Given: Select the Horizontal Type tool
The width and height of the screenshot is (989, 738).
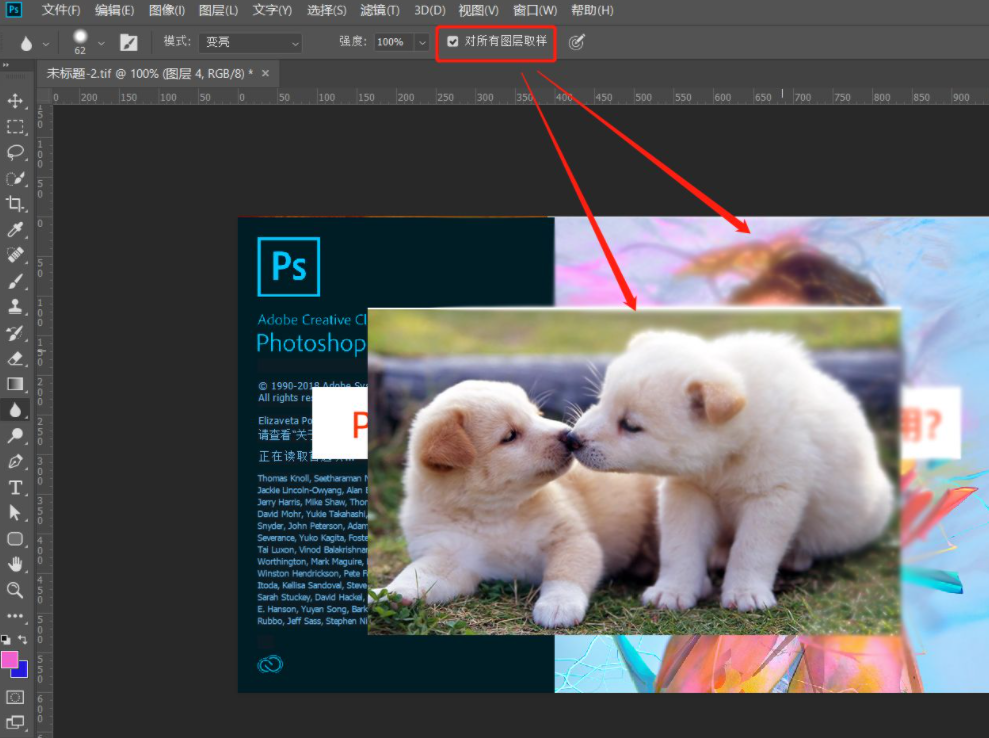Looking at the screenshot, I should [15, 488].
